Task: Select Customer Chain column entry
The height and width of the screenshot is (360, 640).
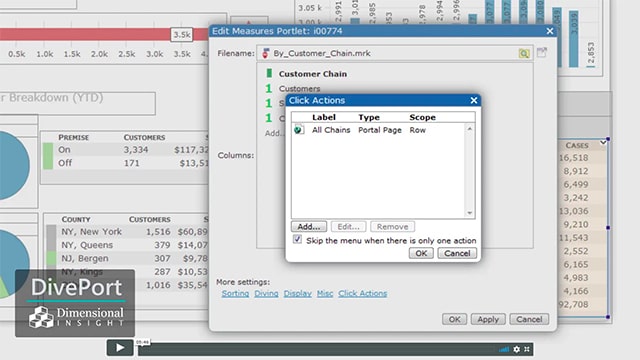Action: pos(313,74)
